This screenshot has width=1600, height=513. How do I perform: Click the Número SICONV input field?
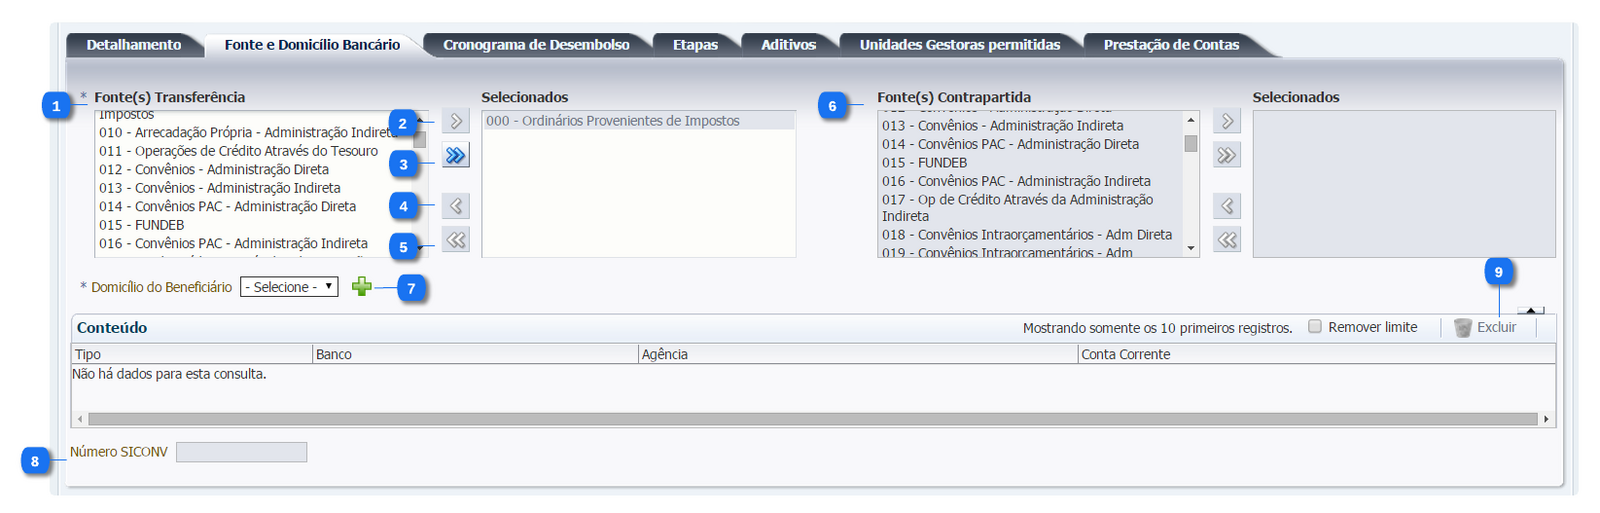click(x=241, y=452)
